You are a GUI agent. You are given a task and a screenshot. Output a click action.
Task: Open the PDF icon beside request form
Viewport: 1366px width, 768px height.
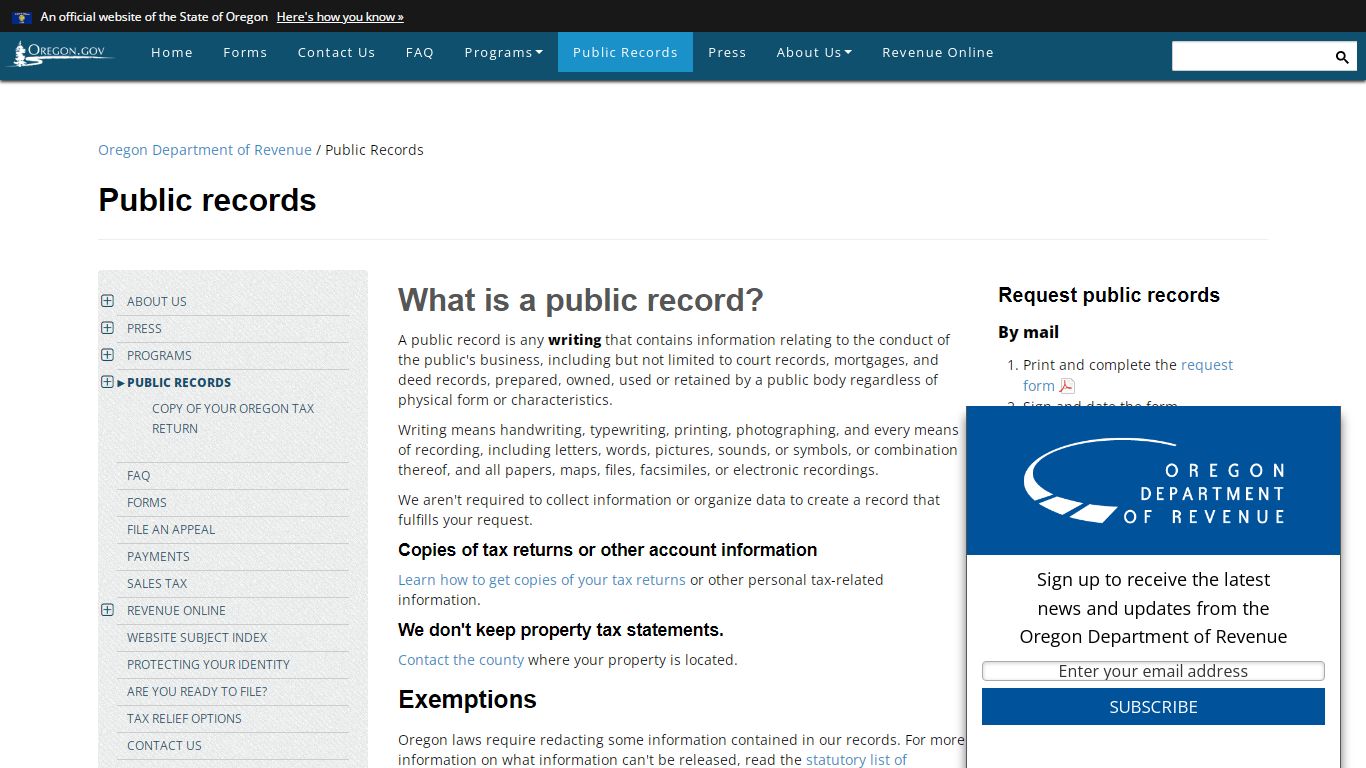tap(1067, 386)
